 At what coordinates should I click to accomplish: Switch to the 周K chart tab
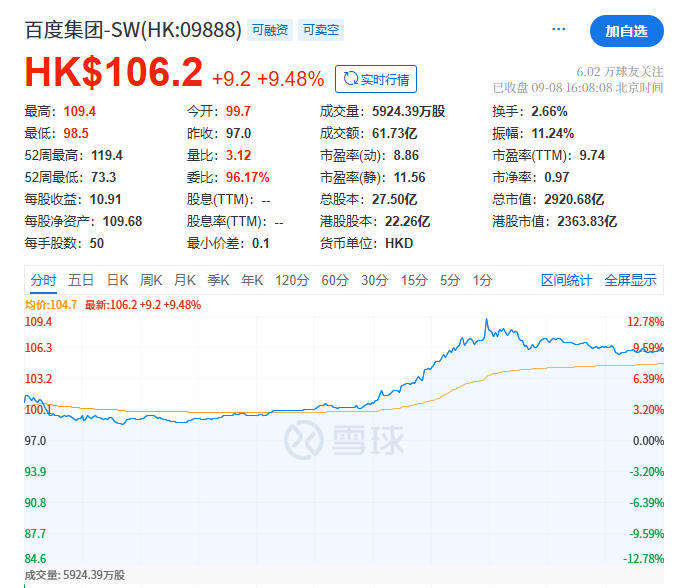coord(151,280)
